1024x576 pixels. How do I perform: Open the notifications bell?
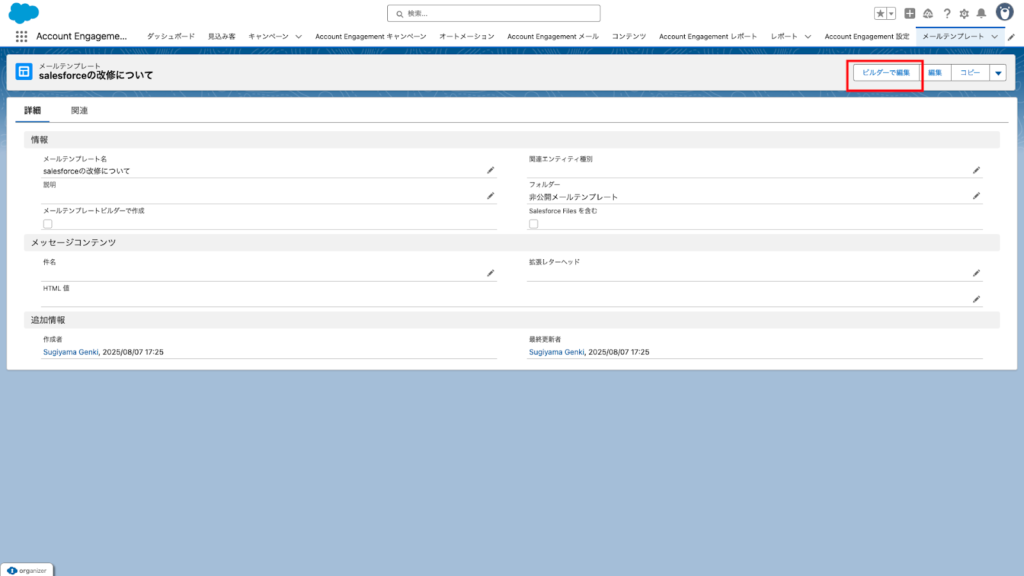(x=982, y=13)
